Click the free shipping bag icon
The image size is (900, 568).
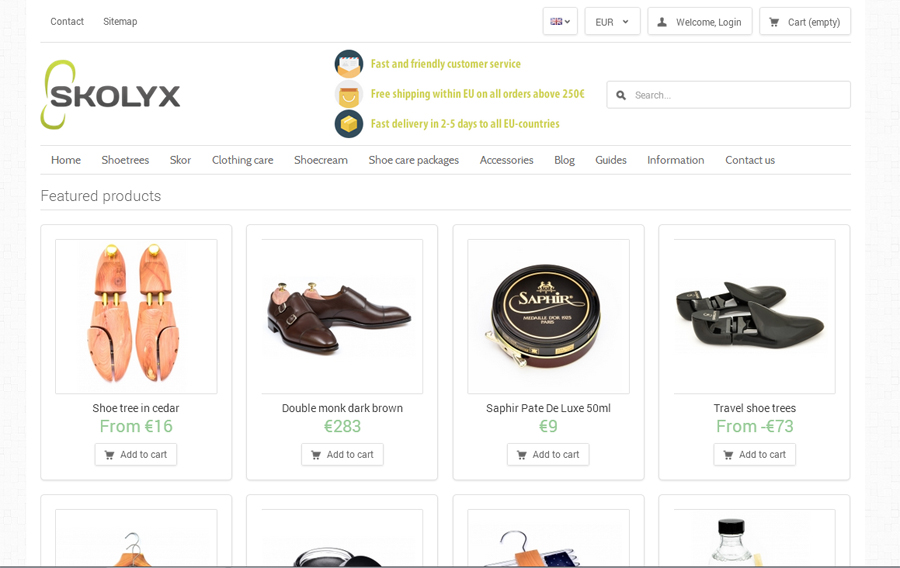pos(349,94)
